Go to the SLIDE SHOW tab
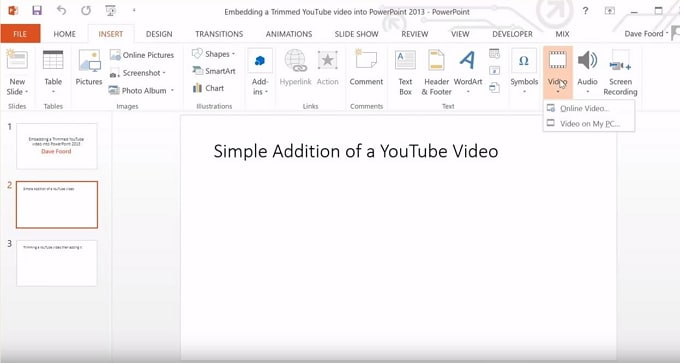 click(x=356, y=34)
